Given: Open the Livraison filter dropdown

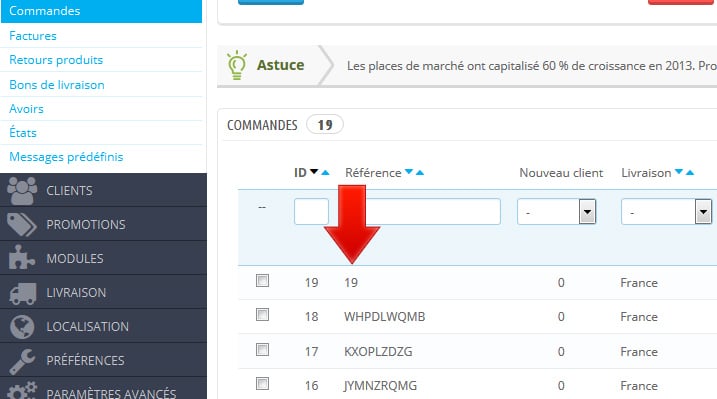Looking at the screenshot, I should [x=667, y=212].
